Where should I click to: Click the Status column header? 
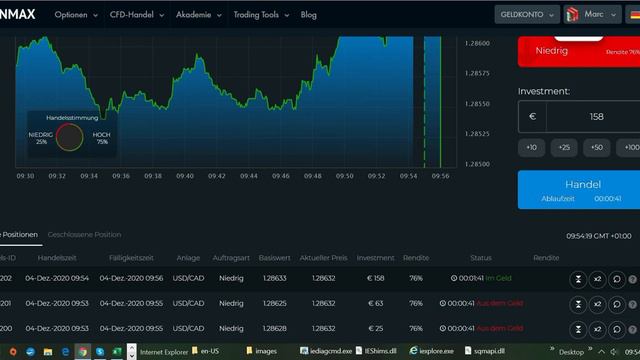480,258
